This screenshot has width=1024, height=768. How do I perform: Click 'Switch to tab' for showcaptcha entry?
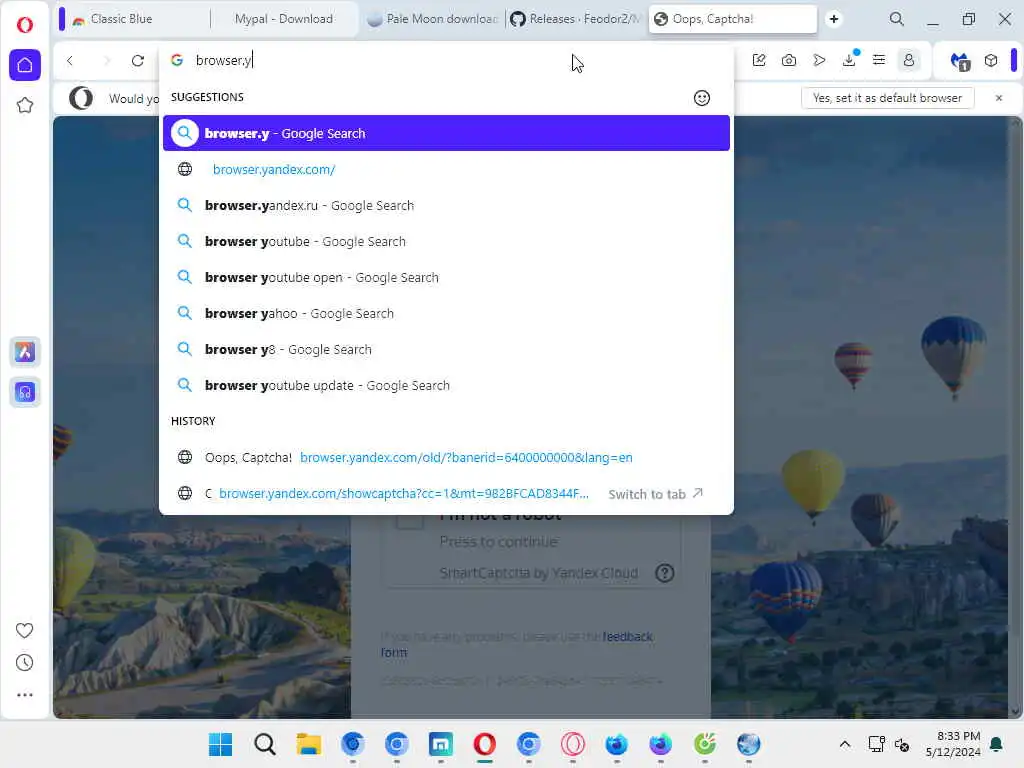pyautogui.click(x=655, y=494)
